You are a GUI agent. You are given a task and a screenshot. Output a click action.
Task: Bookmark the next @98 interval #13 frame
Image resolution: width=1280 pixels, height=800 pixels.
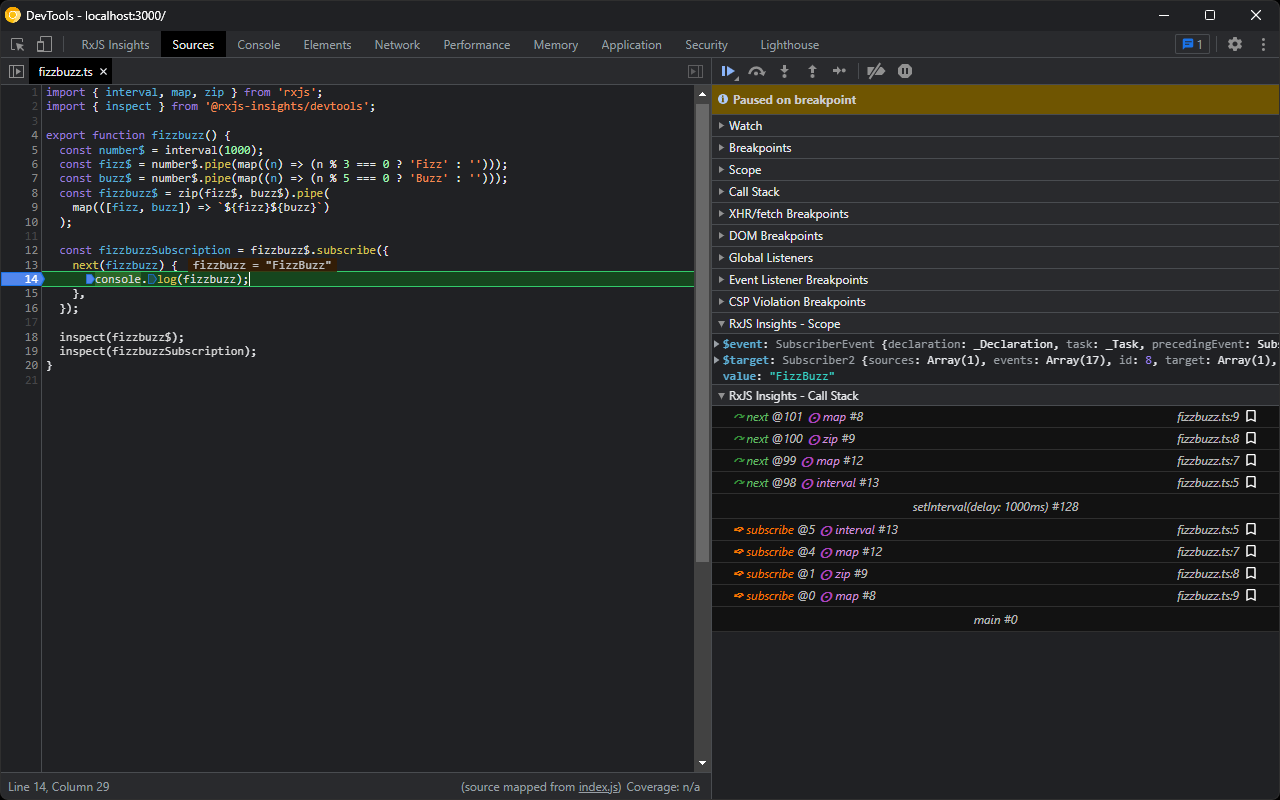[x=1251, y=483]
